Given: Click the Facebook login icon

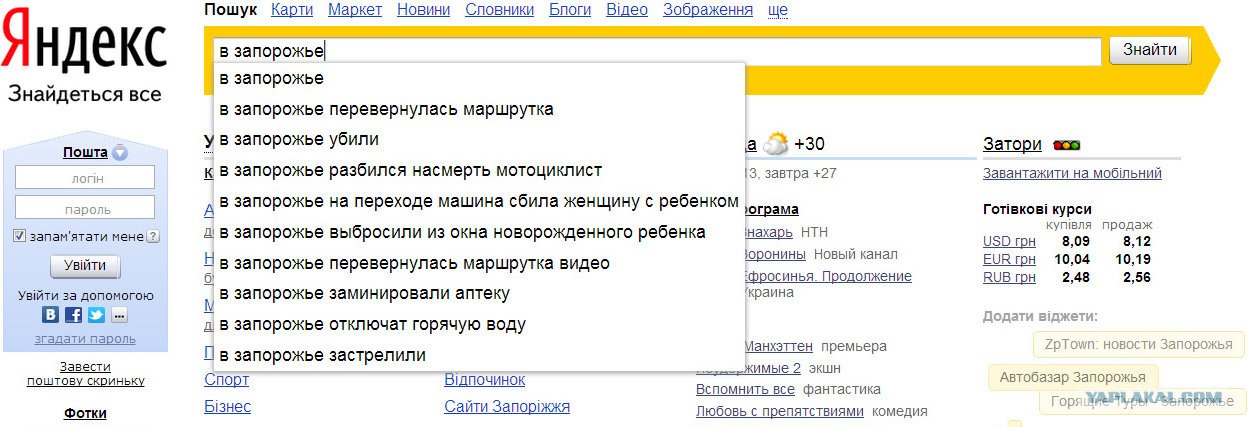Looking at the screenshot, I should pos(73,315).
